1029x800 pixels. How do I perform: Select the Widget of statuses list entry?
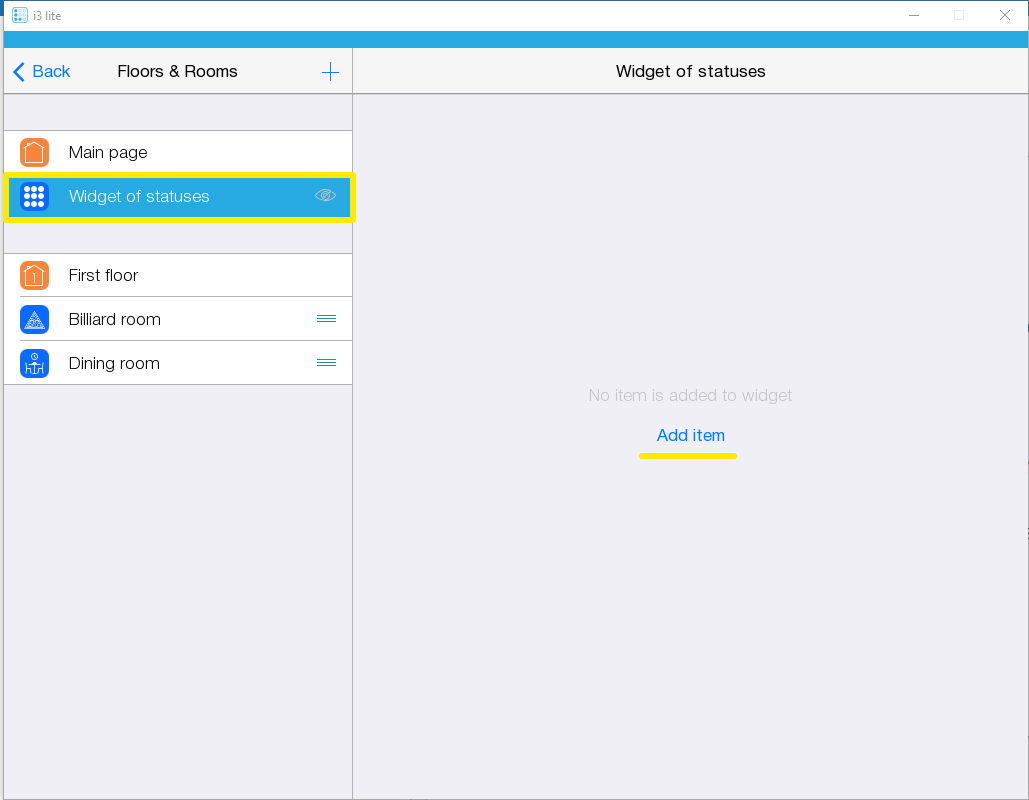click(x=139, y=197)
